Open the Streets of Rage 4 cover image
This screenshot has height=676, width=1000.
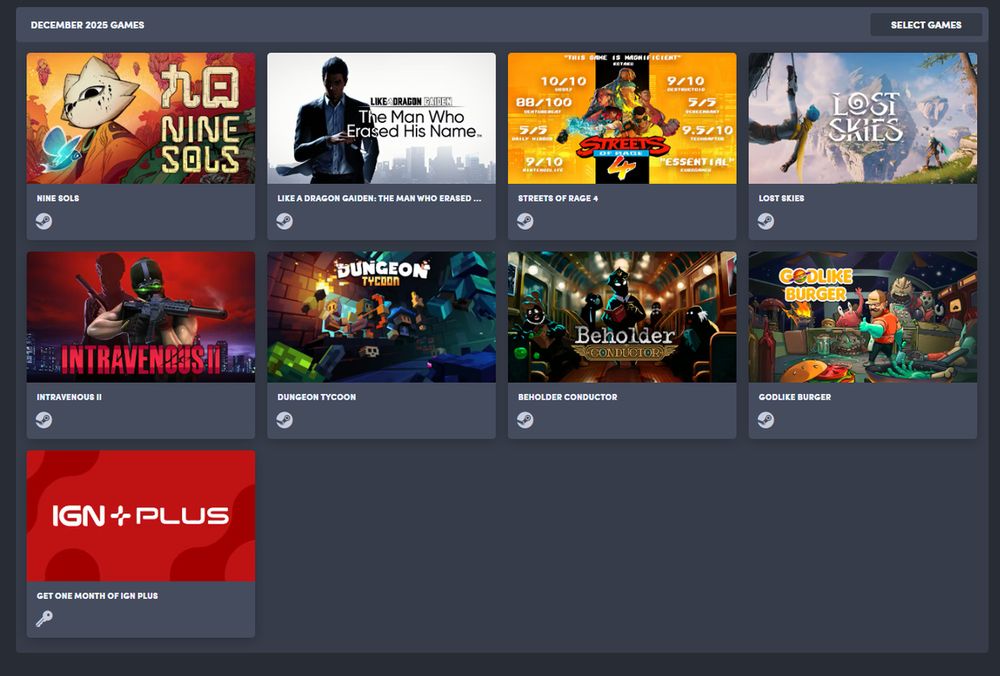622,119
